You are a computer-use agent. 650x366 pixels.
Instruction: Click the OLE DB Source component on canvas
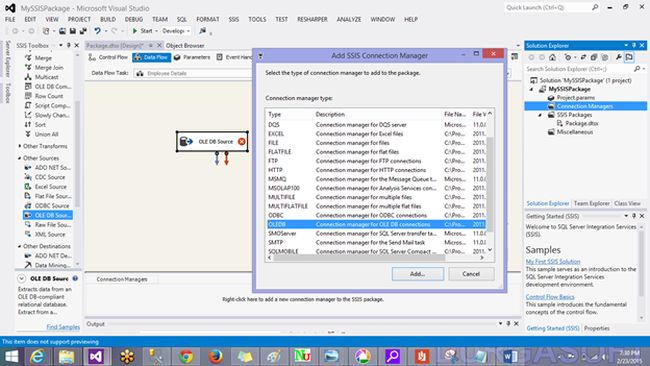pos(212,141)
